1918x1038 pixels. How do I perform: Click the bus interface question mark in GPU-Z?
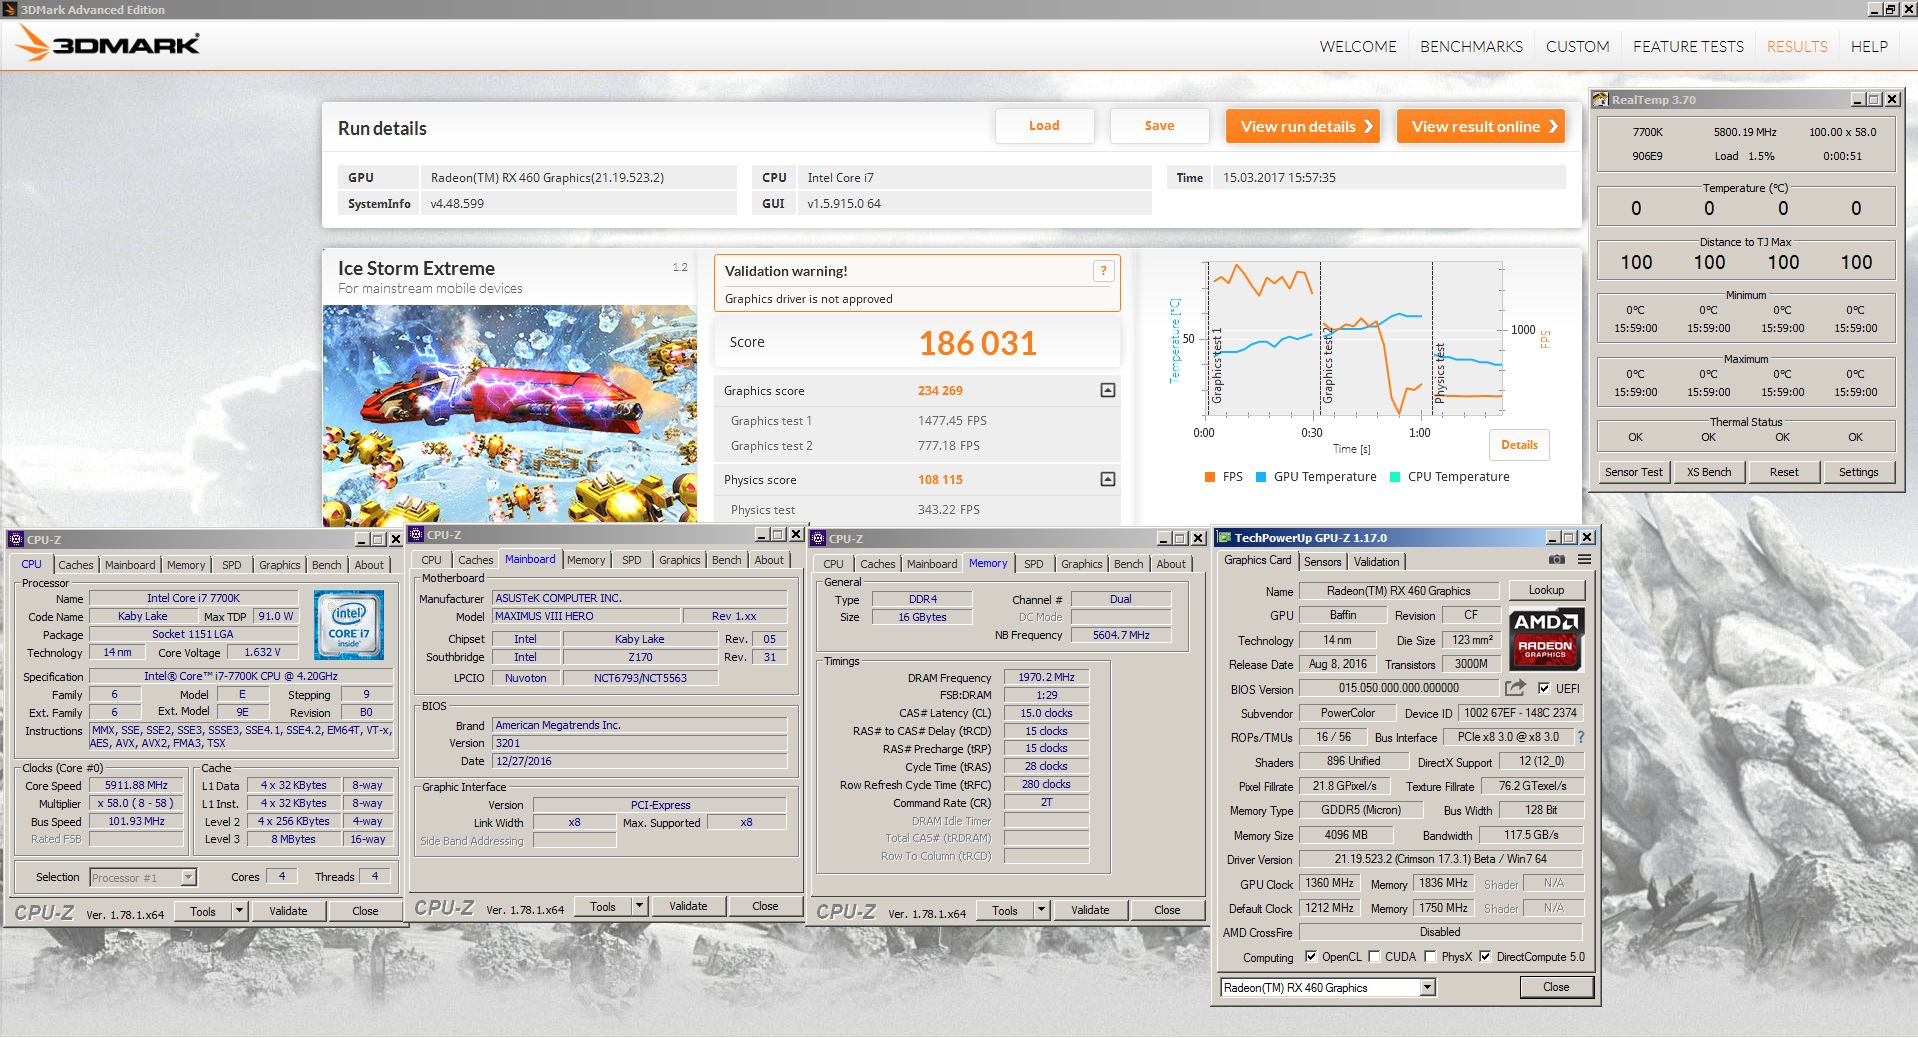pyautogui.click(x=1581, y=737)
